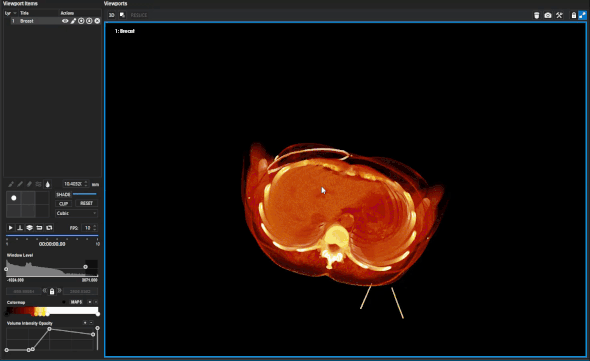590x361 pixels.
Task: Open the tools hammer-and-wrench icon
Action: tap(559, 15)
